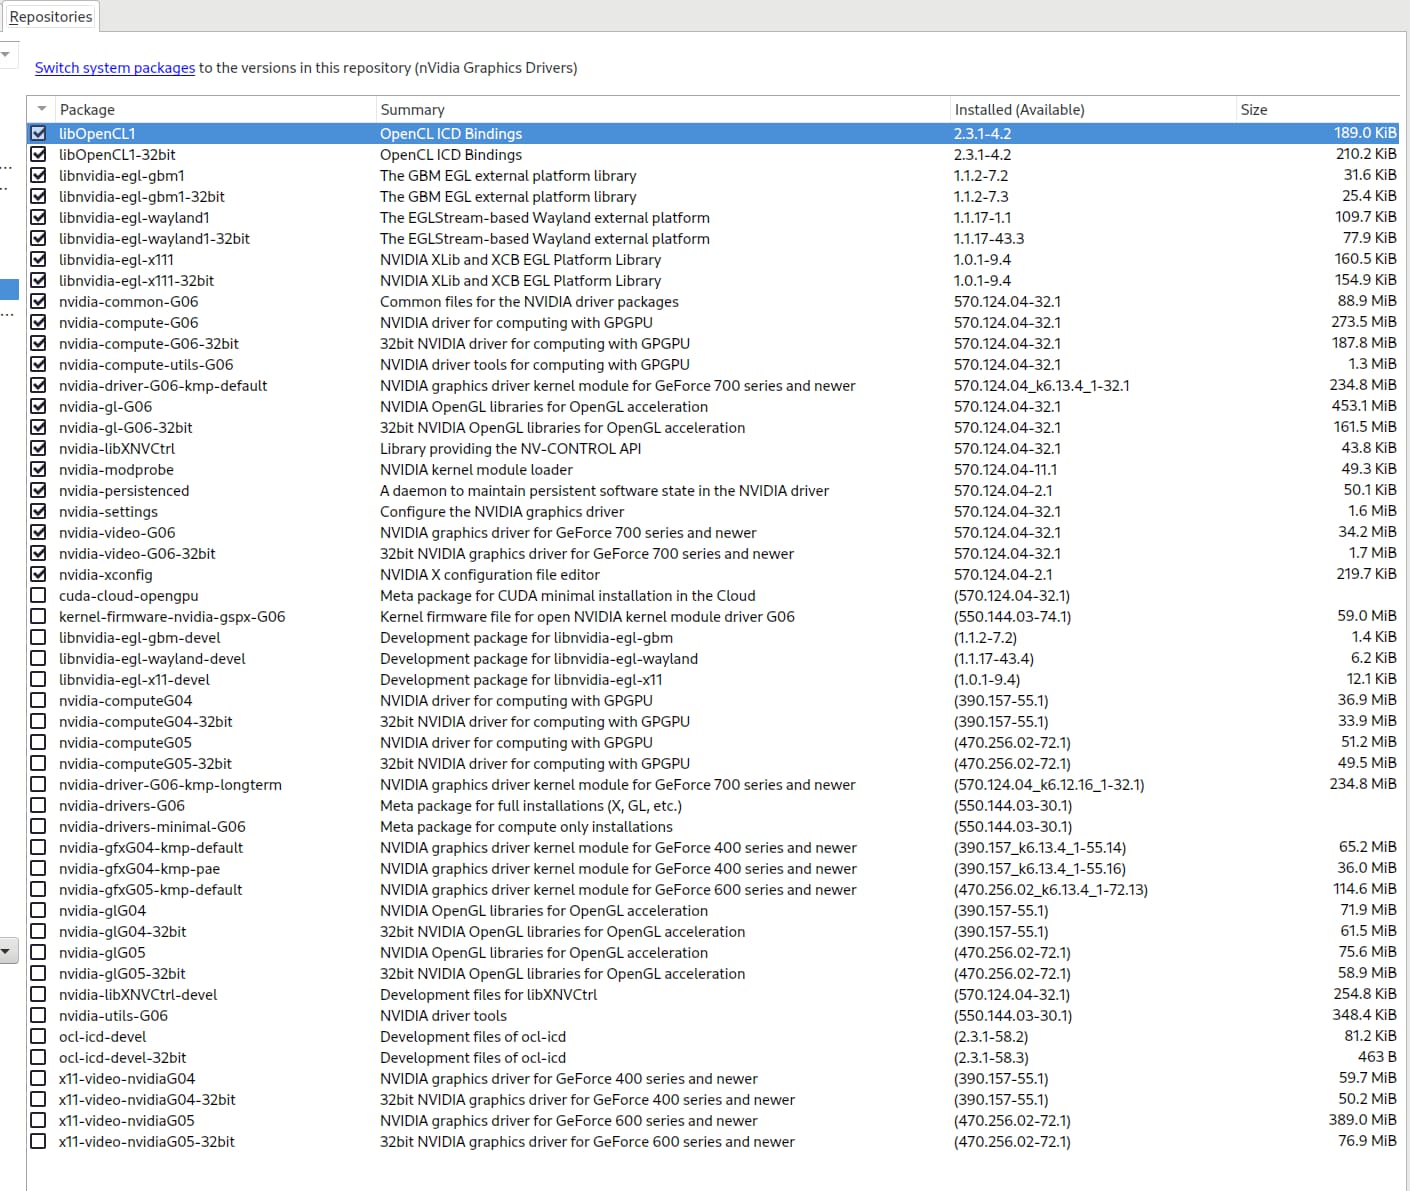
Task: Check the nvidia-driver-G06-kmp-longterm checkbox
Action: pos(38,784)
